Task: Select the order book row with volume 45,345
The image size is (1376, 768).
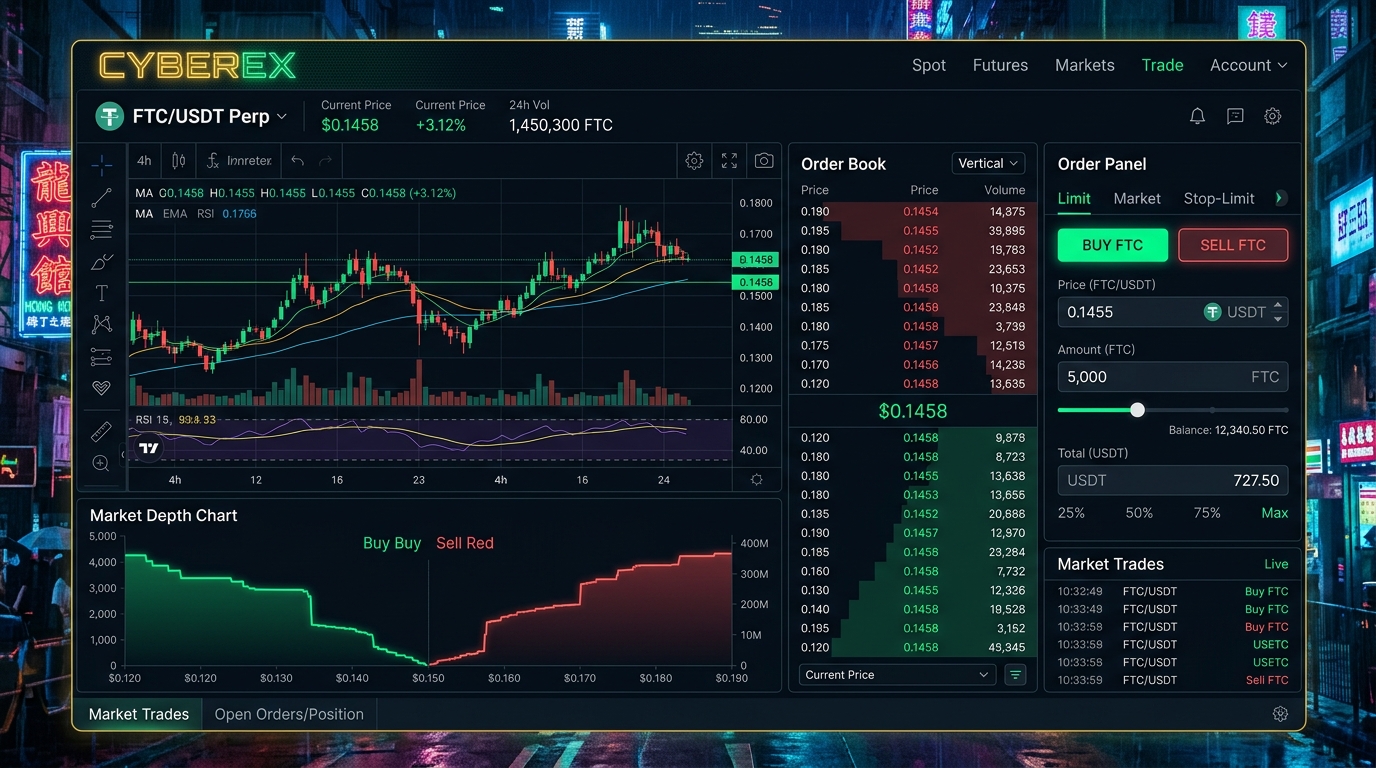Action: click(913, 648)
